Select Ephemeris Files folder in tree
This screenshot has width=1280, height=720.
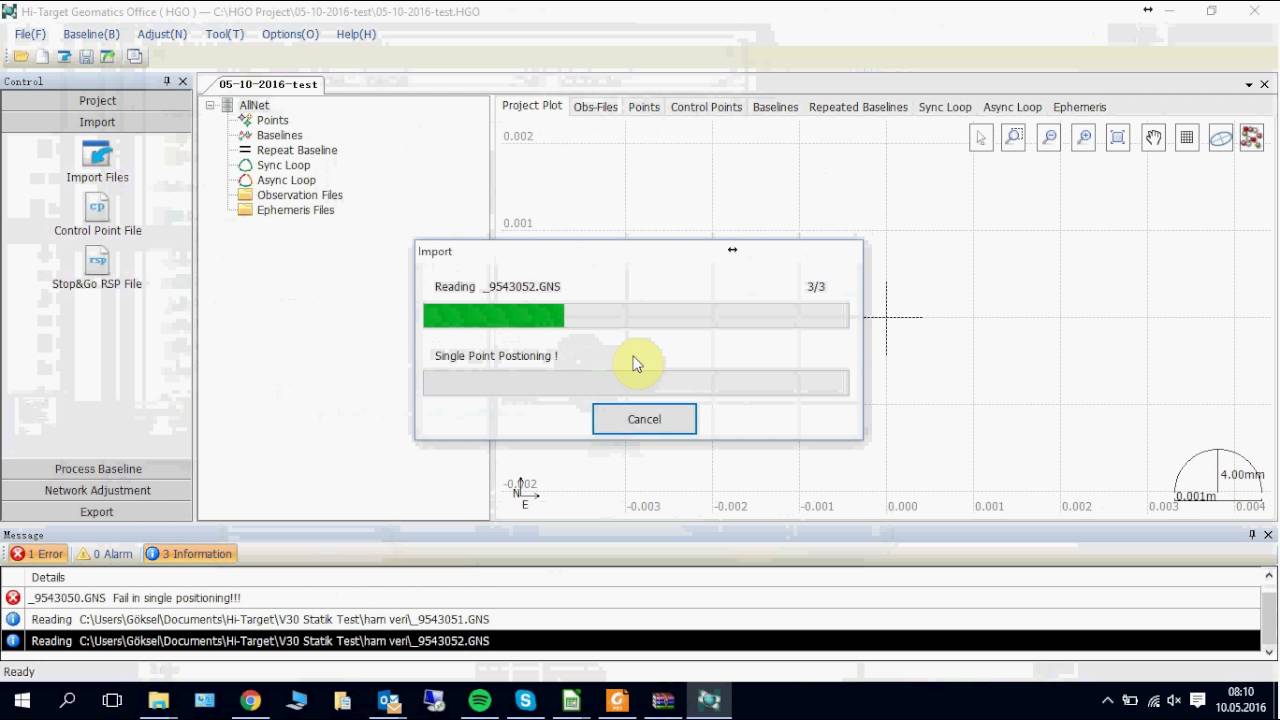coord(295,210)
